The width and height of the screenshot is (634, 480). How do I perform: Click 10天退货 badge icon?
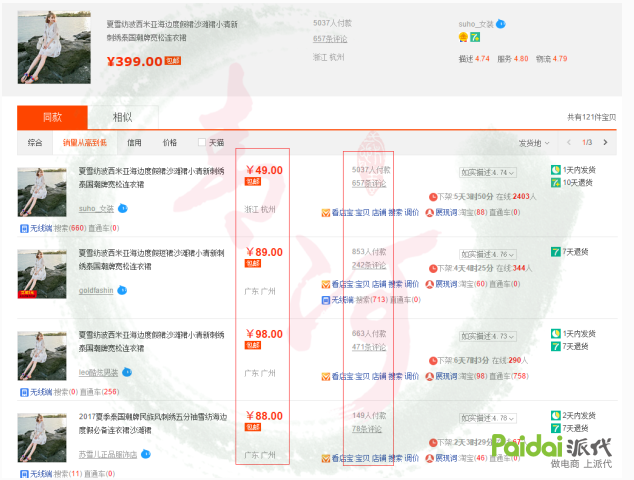pyautogui.click(x=556, y=183)
